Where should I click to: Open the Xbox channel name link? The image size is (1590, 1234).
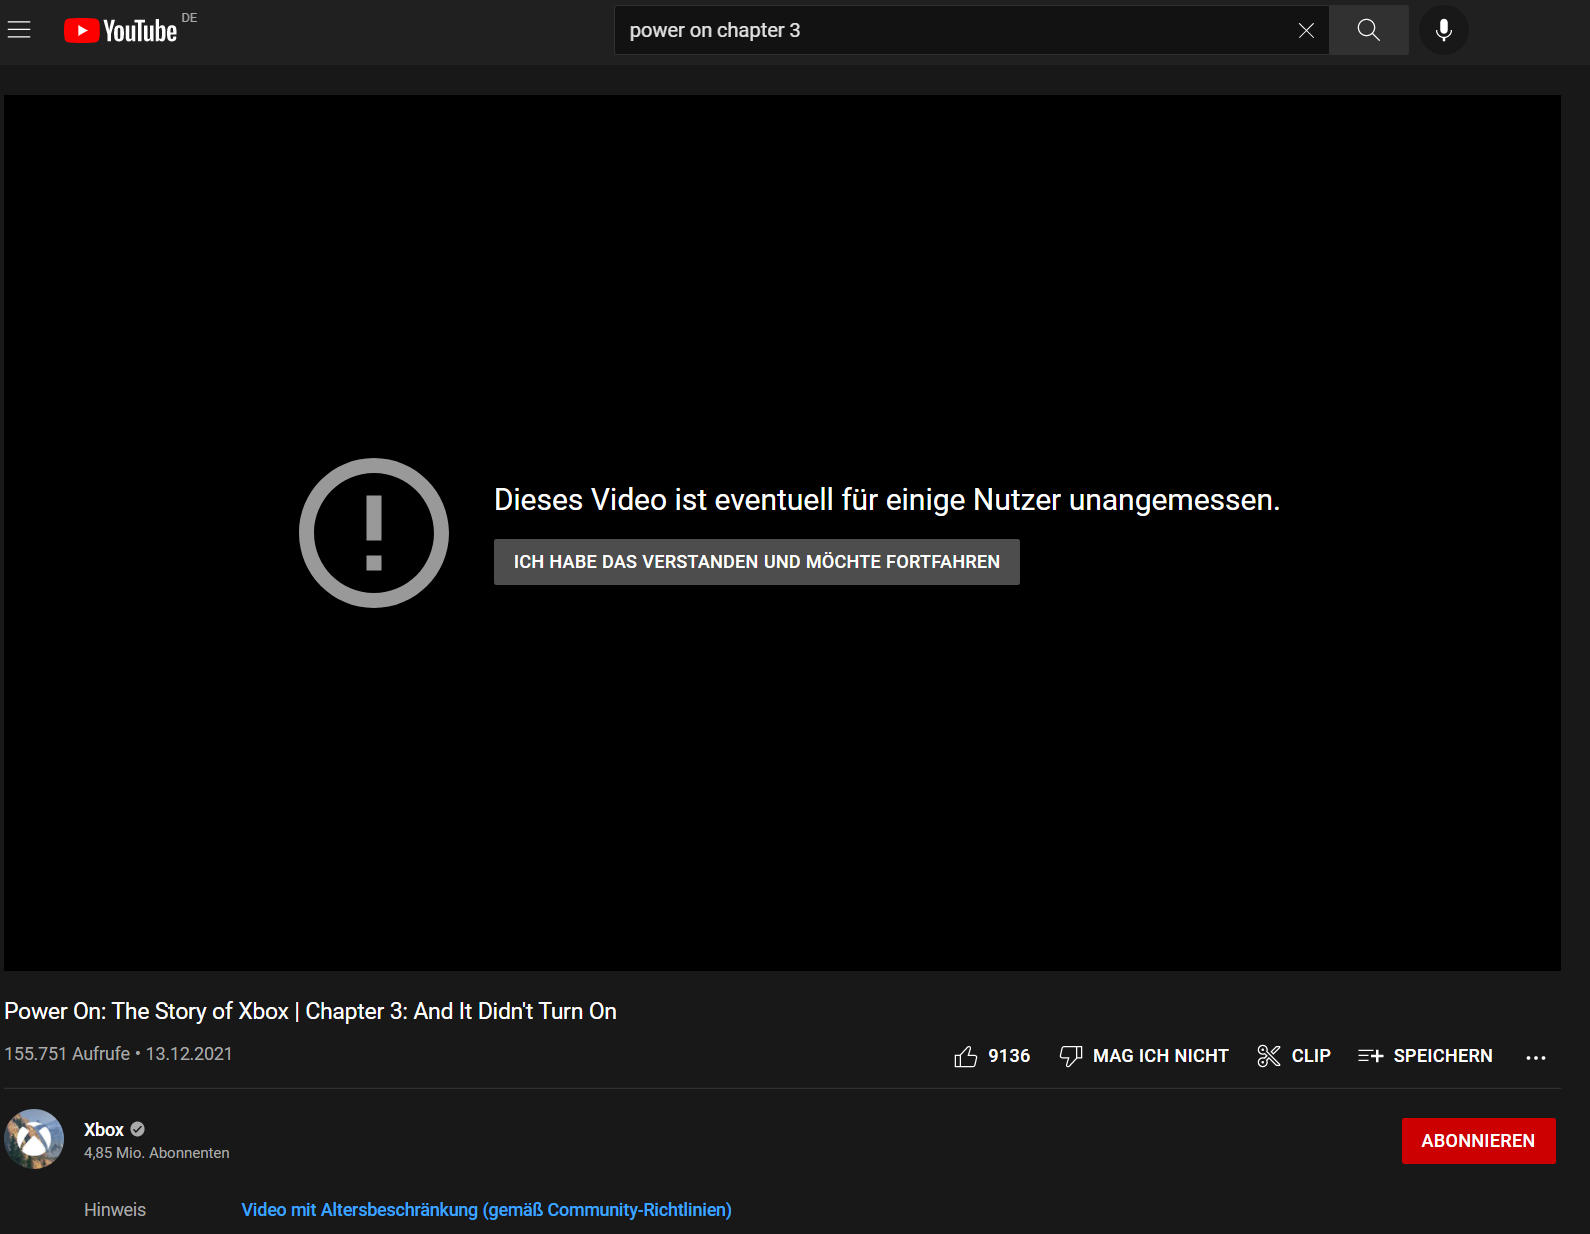pyautogui.click(x=104, y=1130)
